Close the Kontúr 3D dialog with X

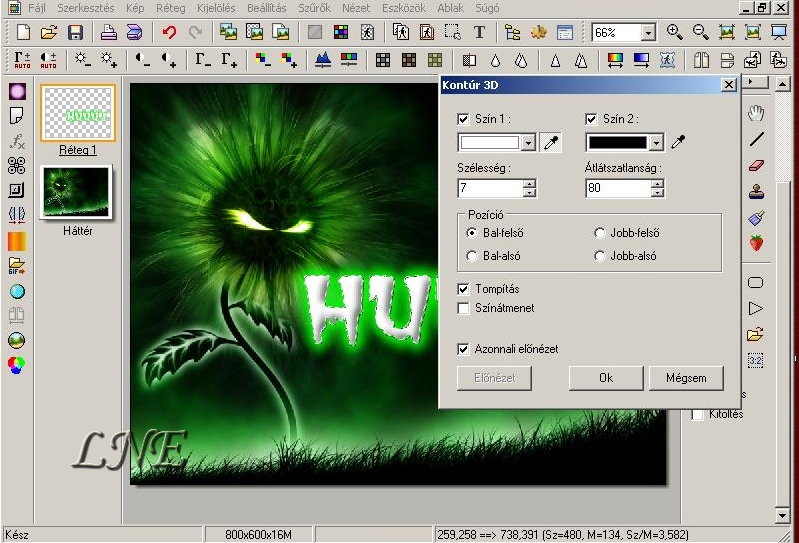click(x=729, y=85)
